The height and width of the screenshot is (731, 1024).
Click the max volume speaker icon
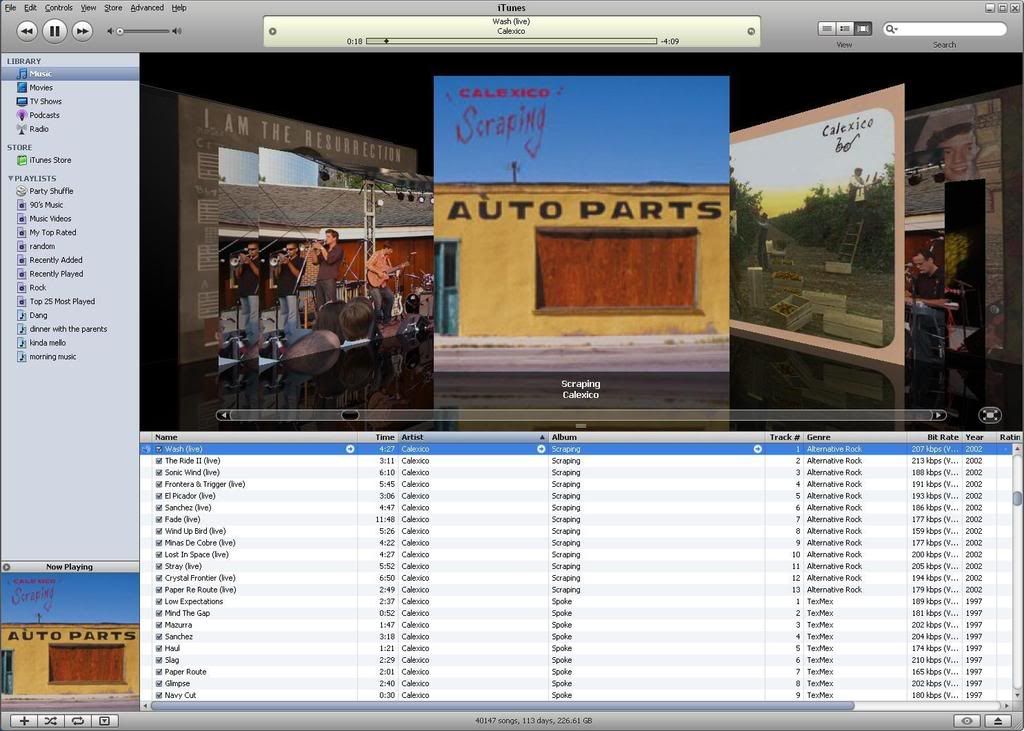click(x=177, y=31)
